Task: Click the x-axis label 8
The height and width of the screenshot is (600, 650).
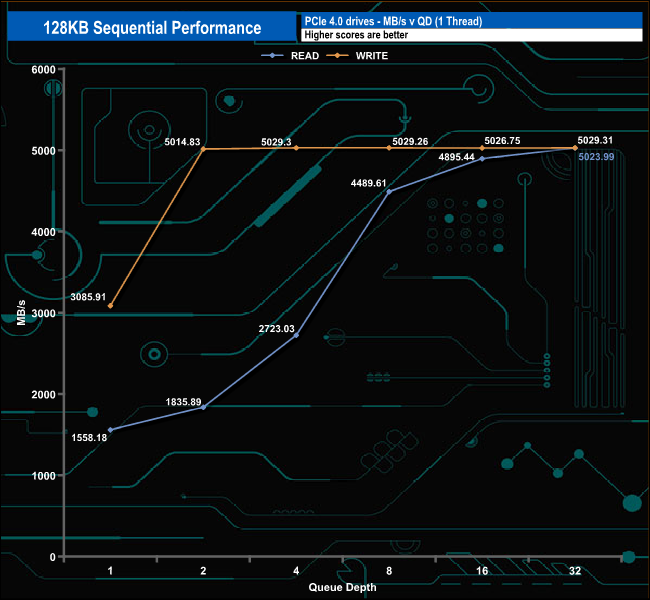Action: (x=389, y=571)
